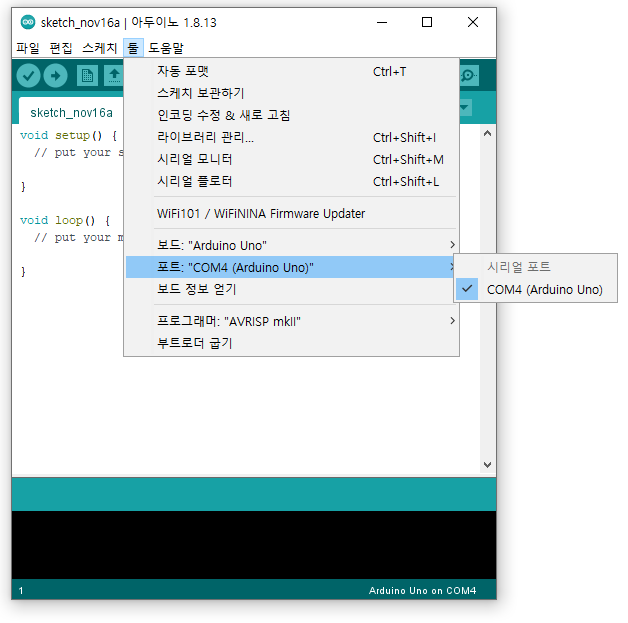Open 라이브러리 관리... menu entry
Viewport: 628px width, 623px height.
pos(292,137)
